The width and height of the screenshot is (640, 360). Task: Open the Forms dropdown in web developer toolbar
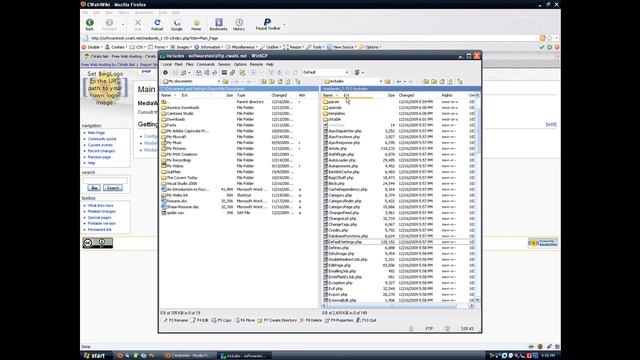pos(158,47)
